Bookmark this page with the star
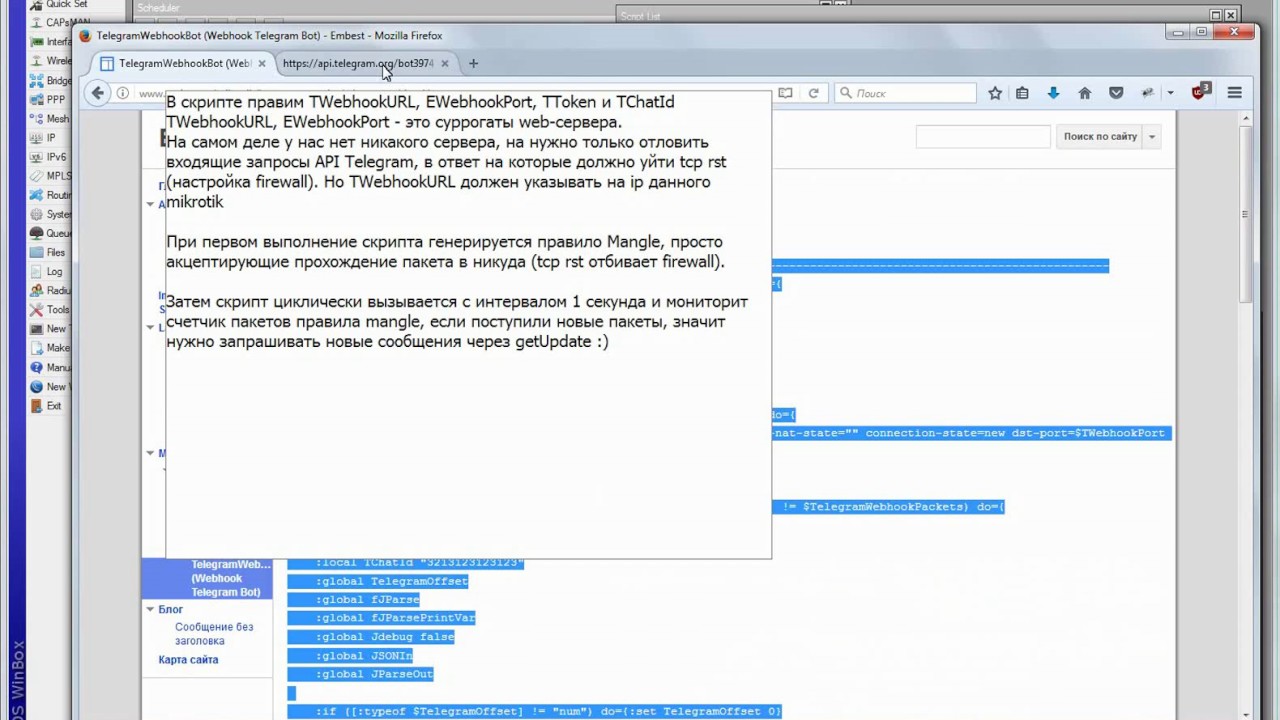Screen dimensions: 1280x720 pyautogui.click(x=995, y=93)
